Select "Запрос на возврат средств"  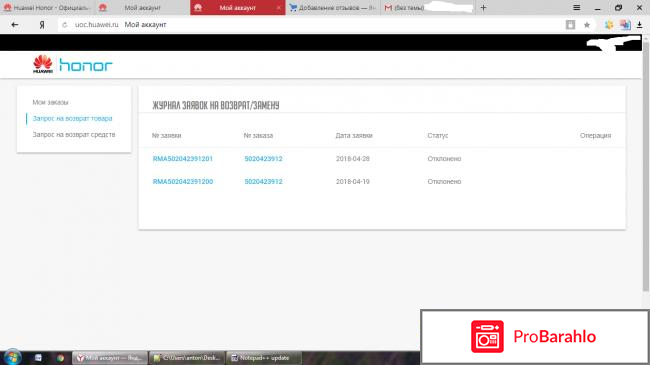click(x=74, y=134)
